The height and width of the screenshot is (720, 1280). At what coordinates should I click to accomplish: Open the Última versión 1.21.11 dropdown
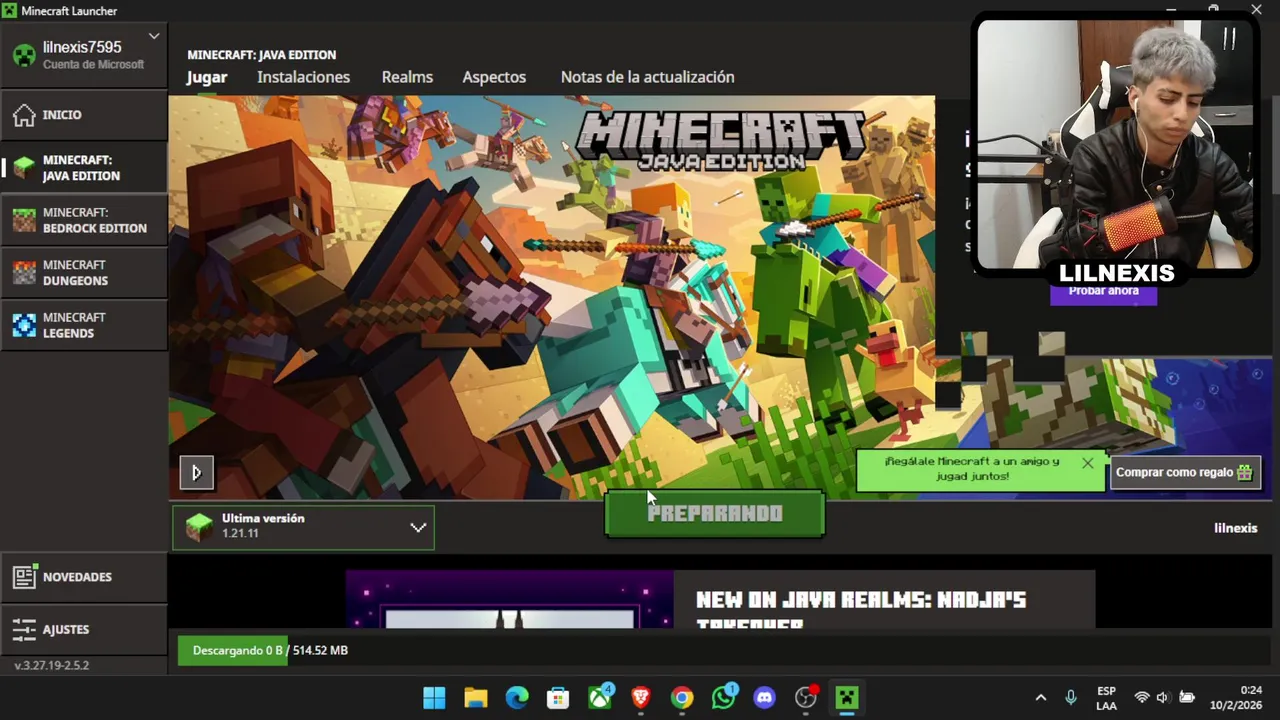303,527
